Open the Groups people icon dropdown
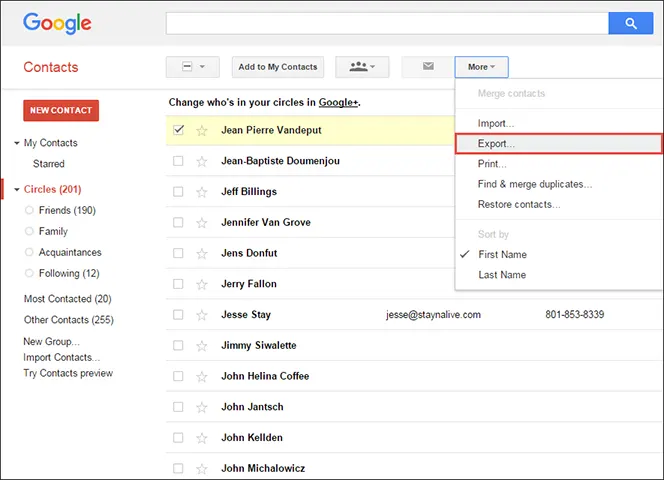 [362, 67]
